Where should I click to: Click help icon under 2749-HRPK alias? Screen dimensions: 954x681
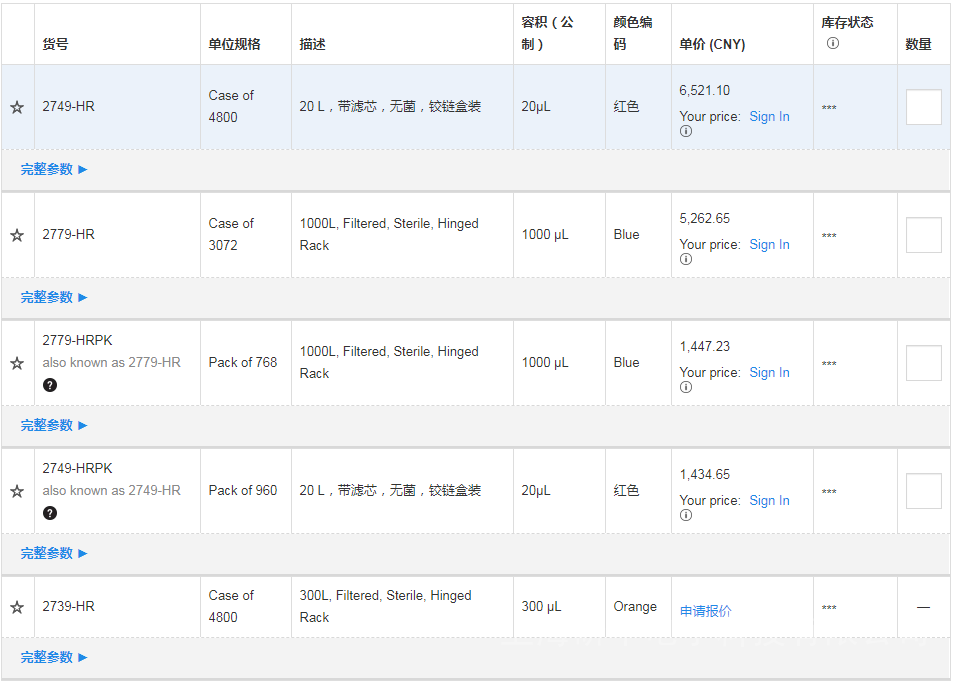point(50,513)
